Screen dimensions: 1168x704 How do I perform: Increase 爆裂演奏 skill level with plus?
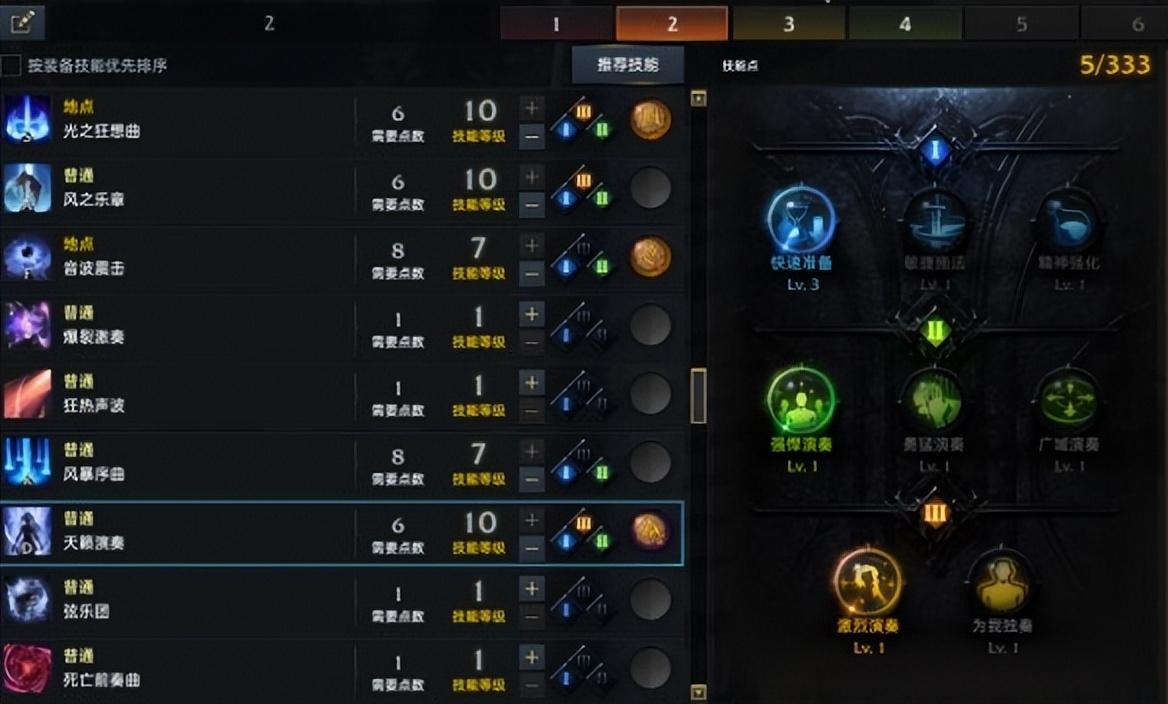click(531, 314)
